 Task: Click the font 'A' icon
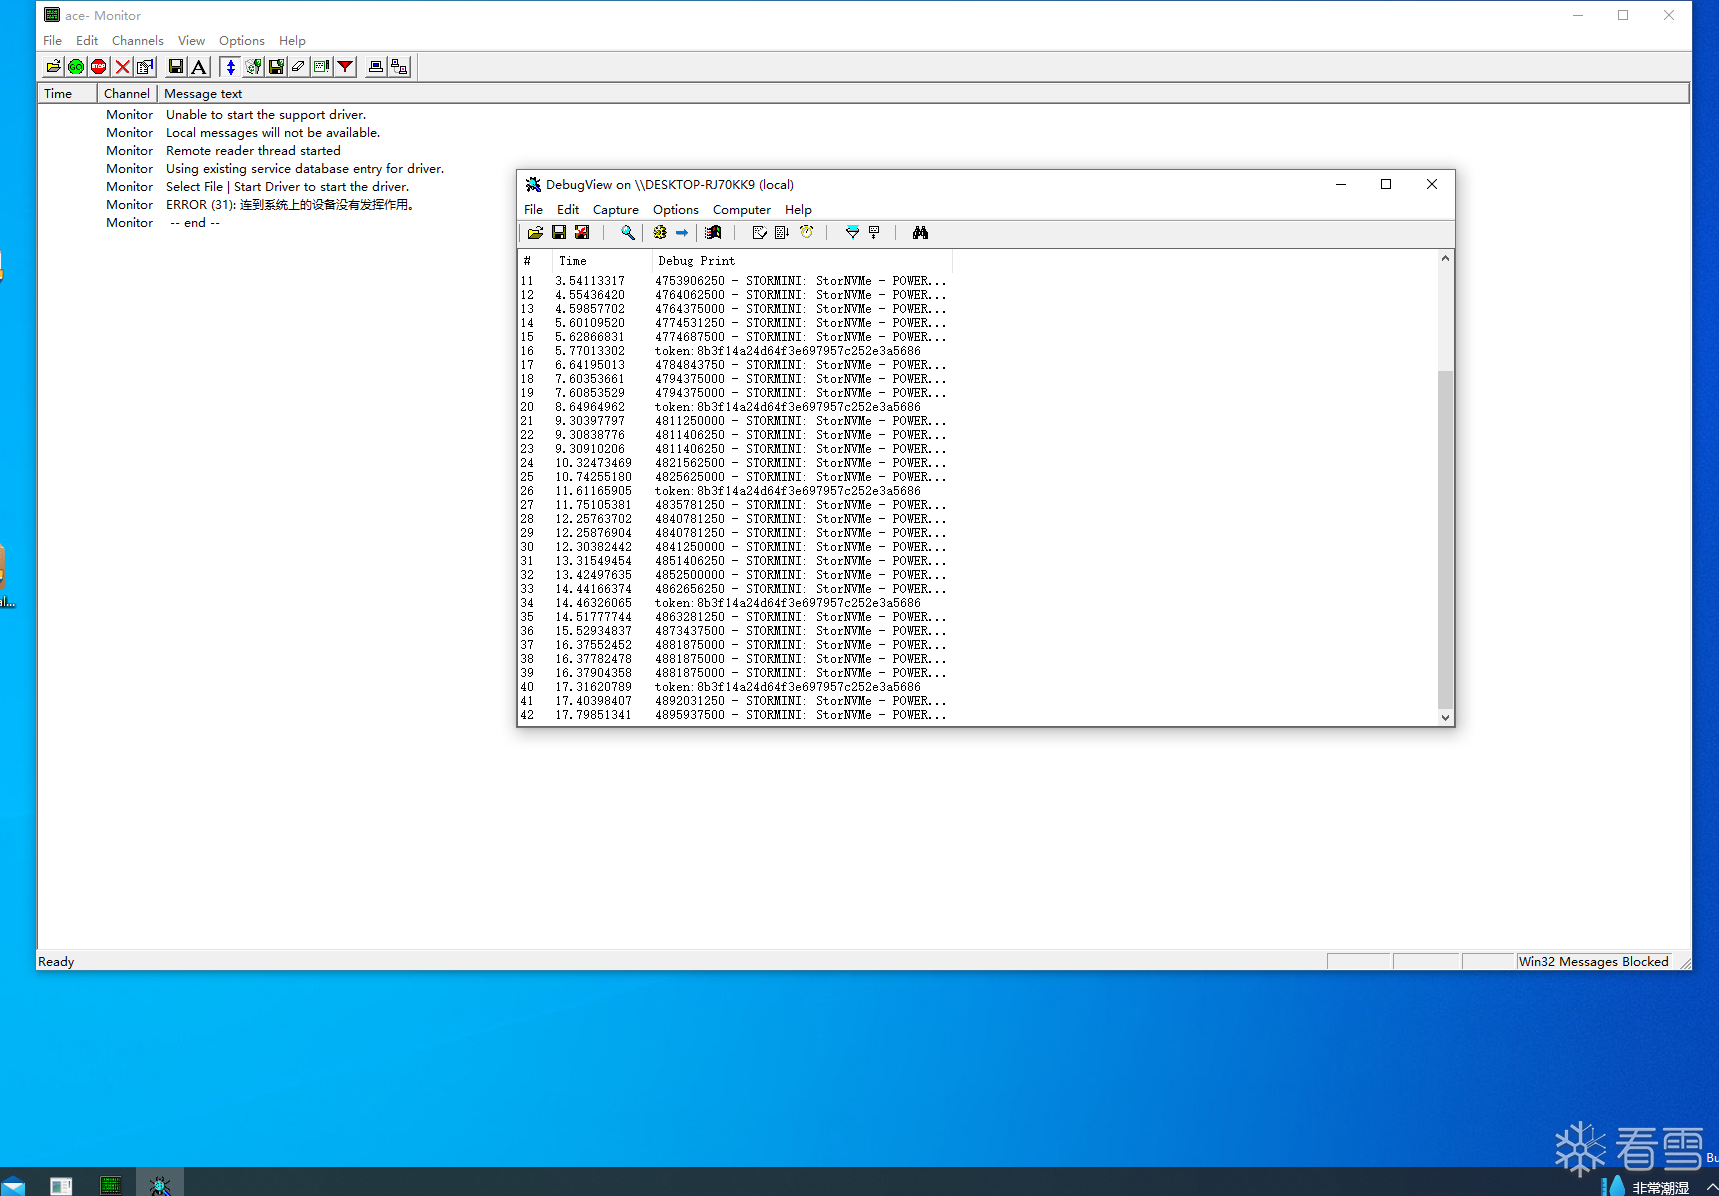pos(199,67)
